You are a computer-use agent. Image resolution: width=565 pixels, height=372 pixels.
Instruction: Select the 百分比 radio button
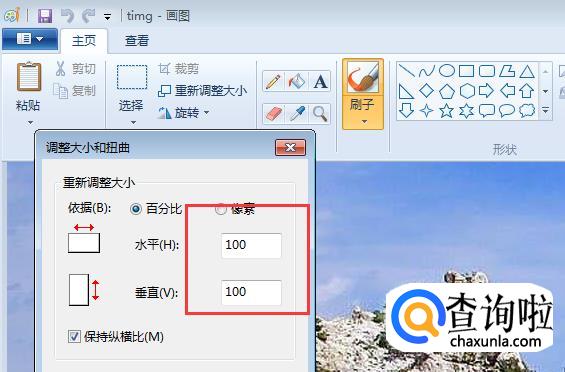(x=135, y=209)
